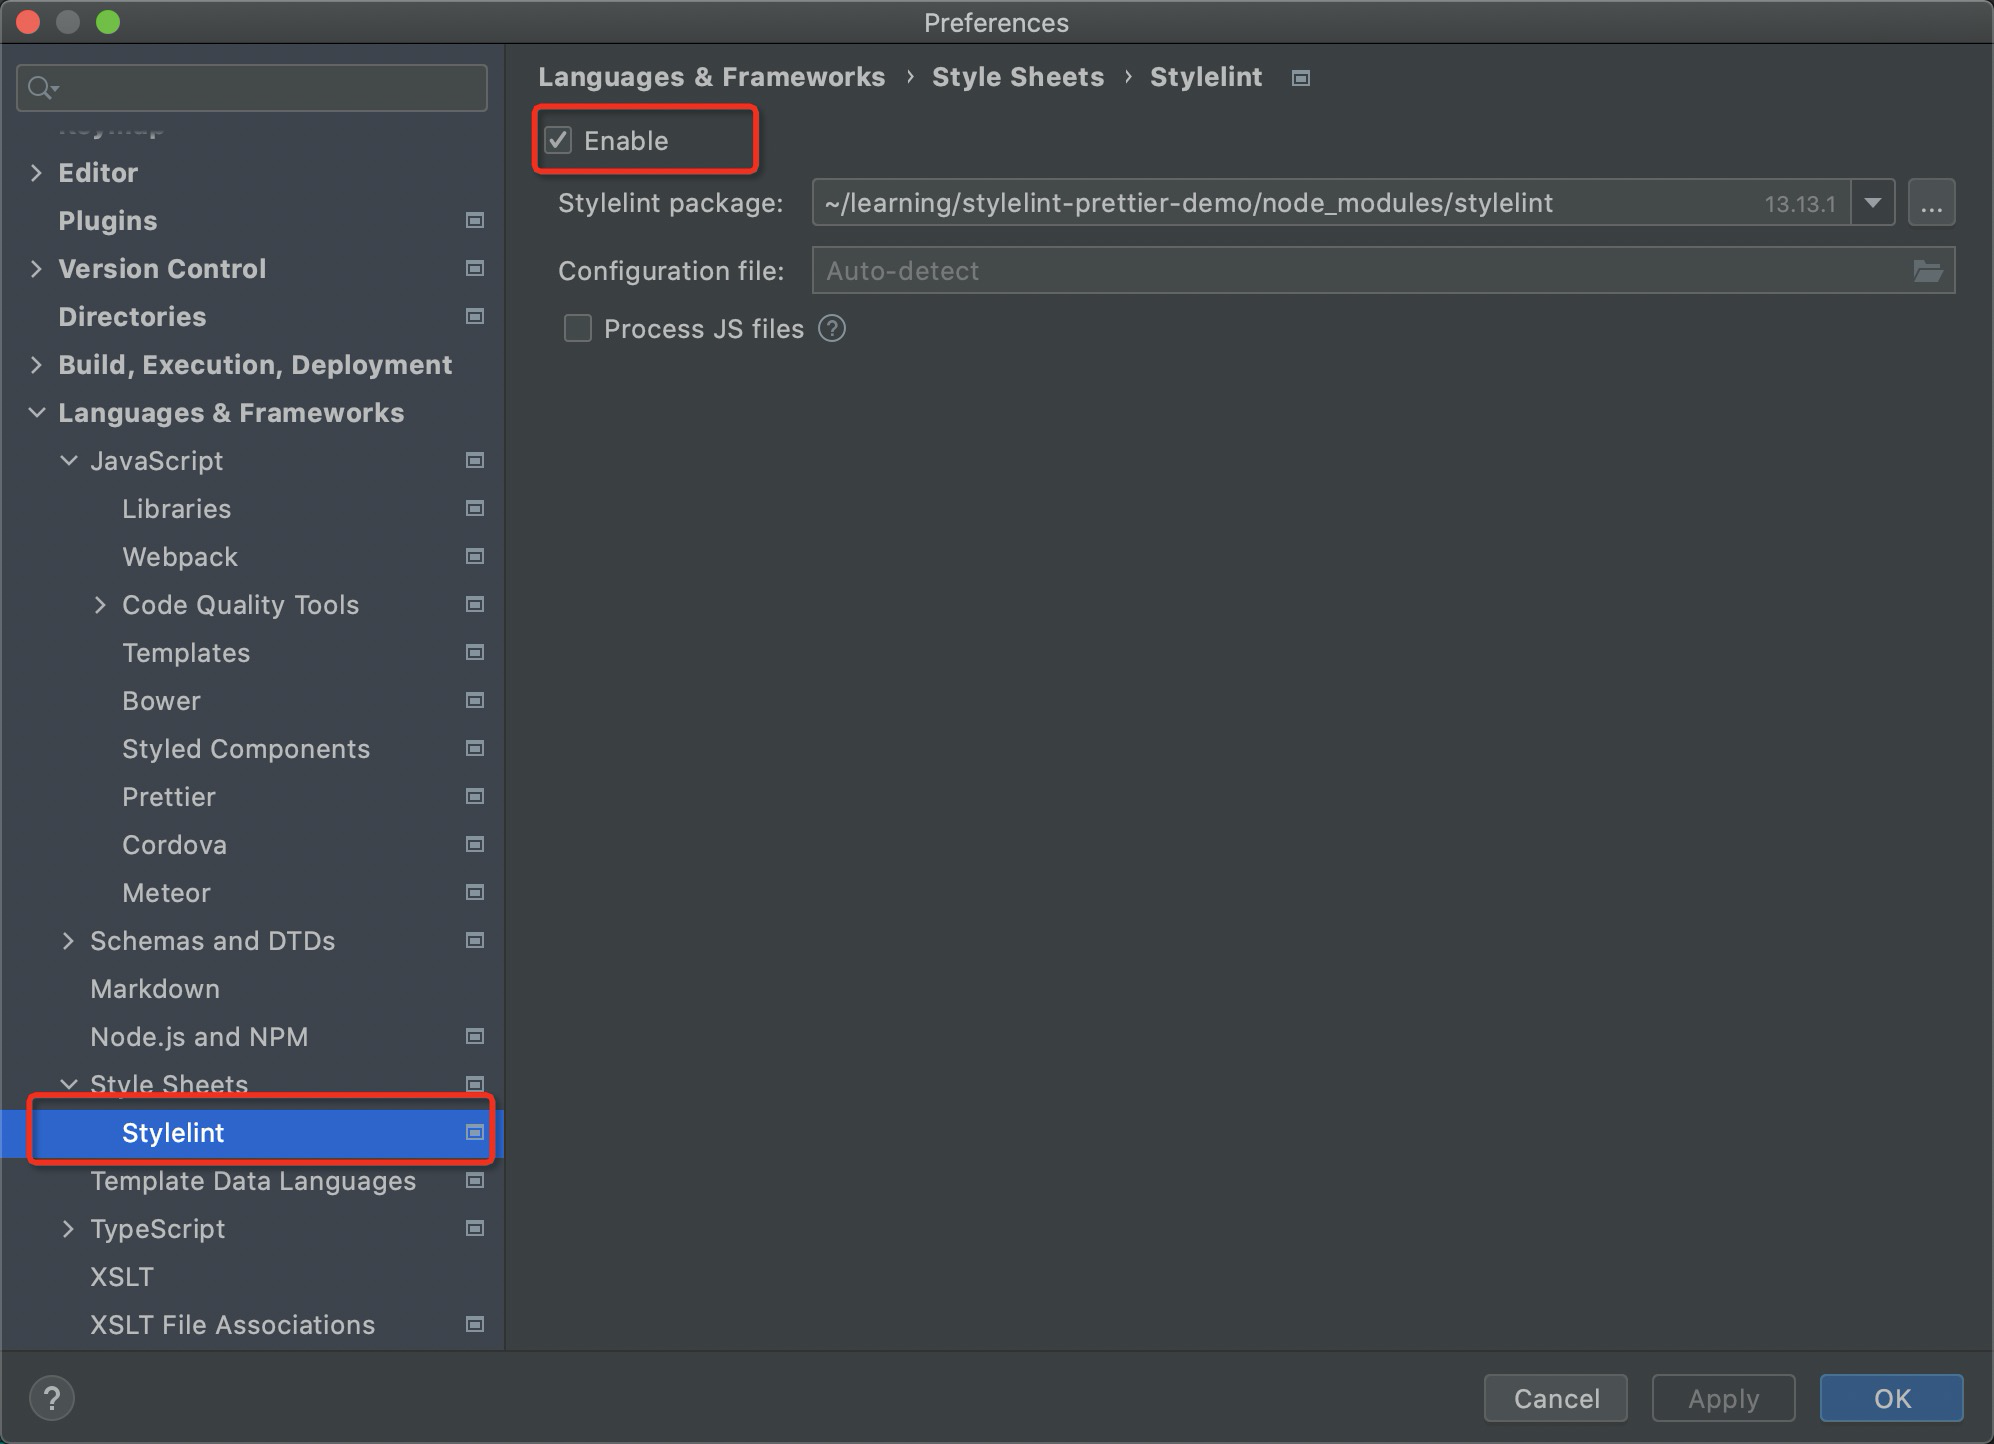Select Node.js and NPM settings page
1994x1444 pixels.
click(199, 1037)
